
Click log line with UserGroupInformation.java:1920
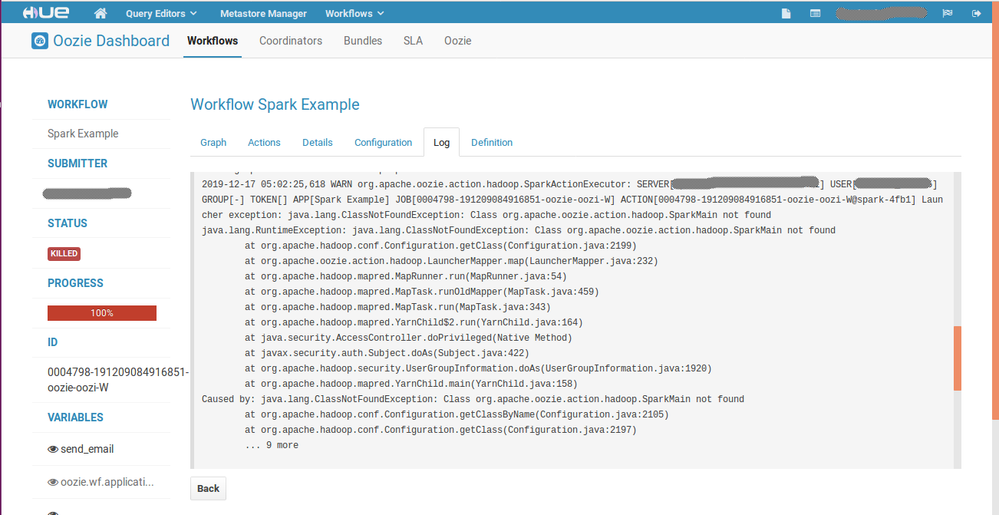coord(478,368)
